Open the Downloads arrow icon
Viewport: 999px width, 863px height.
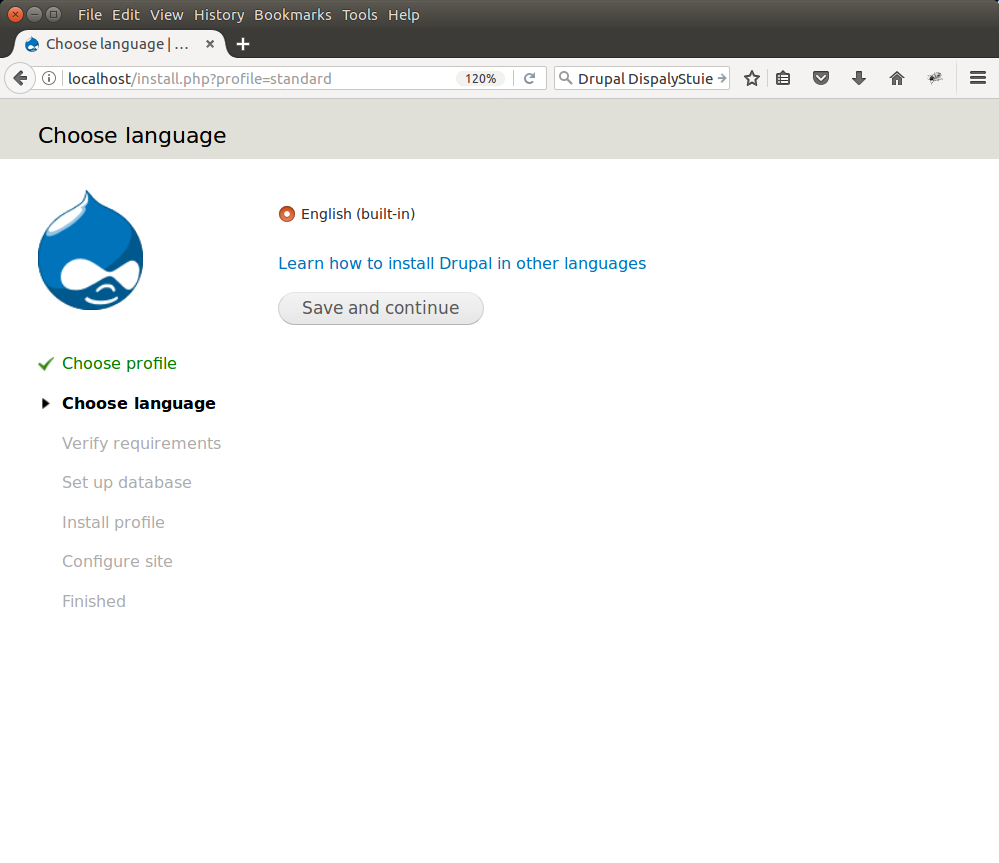(x=859, y=78)
